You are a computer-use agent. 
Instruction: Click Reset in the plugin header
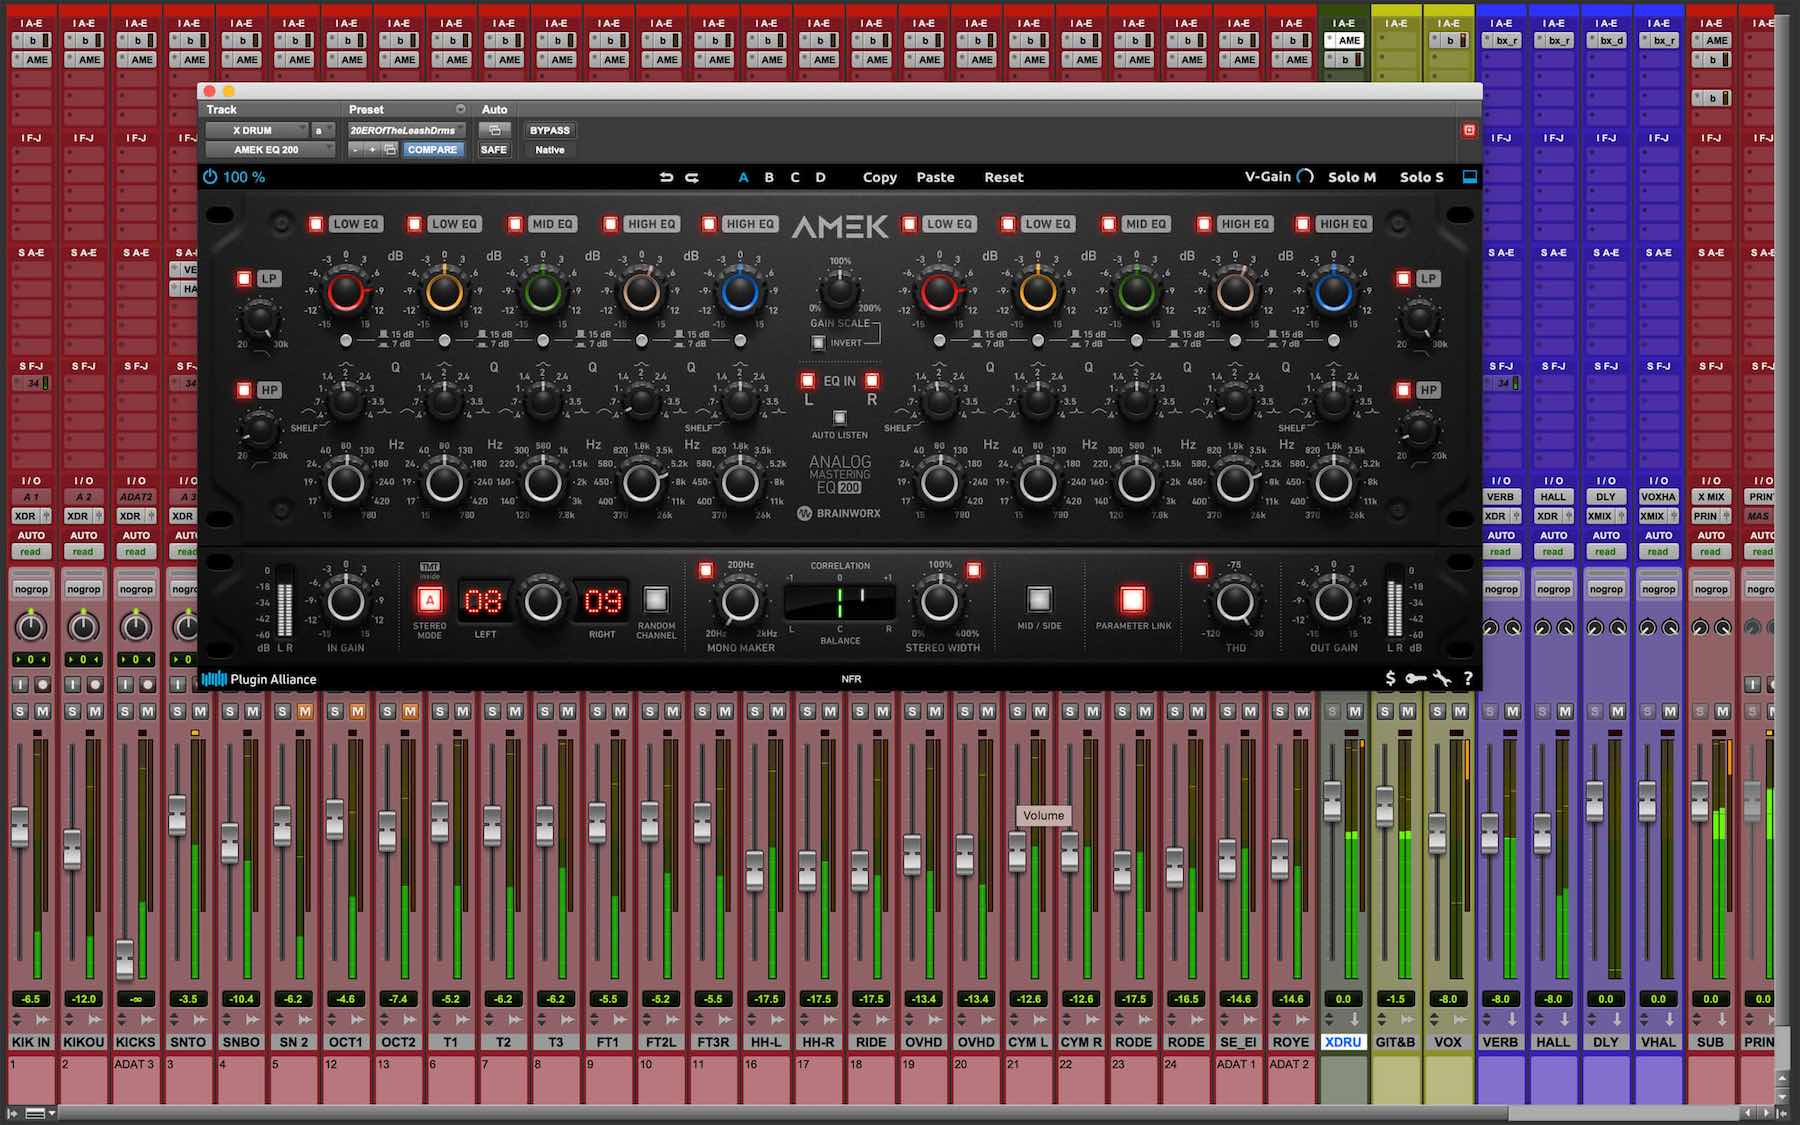(1003, 177)
